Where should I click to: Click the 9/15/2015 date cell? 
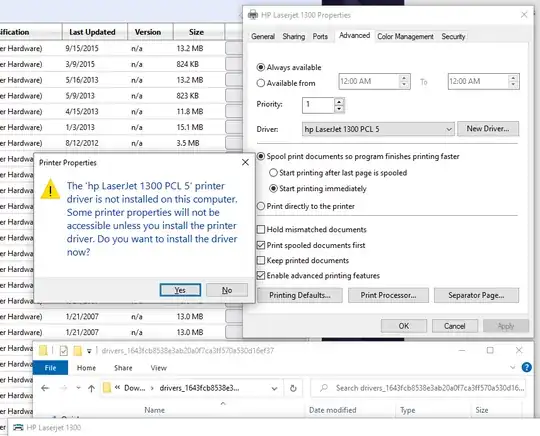coord(82,48)
